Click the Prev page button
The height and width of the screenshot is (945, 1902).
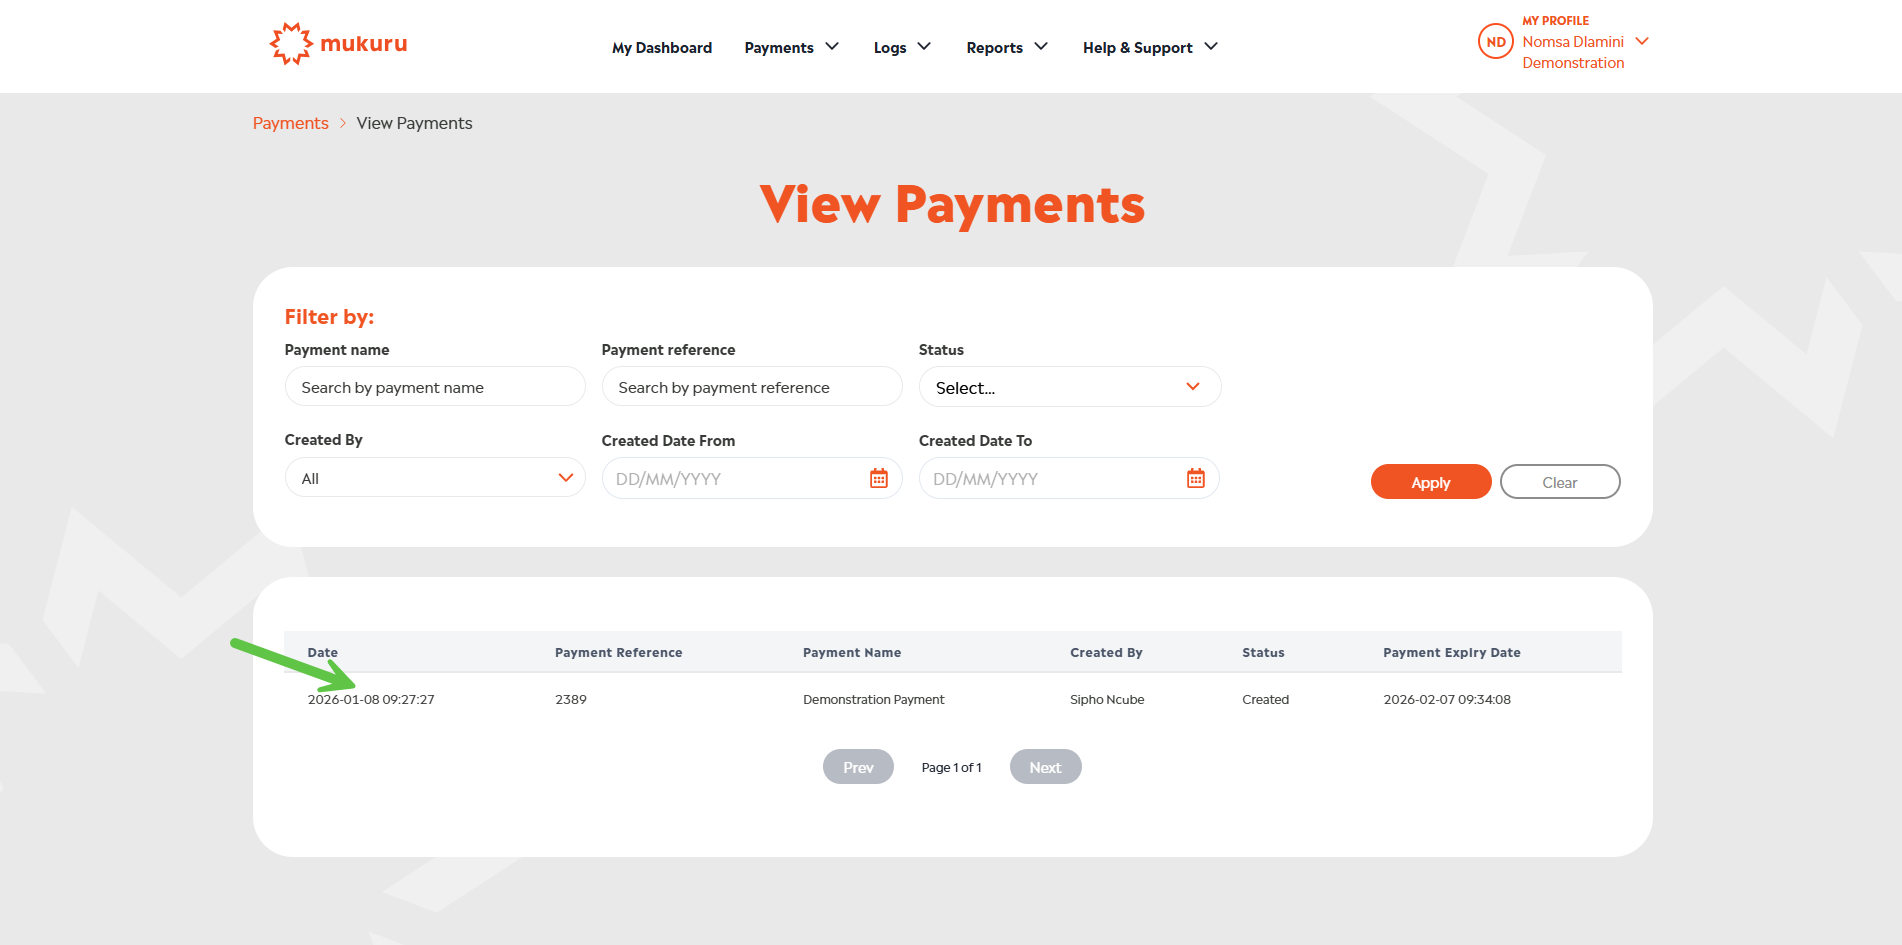pyautogui.click(x=857, y=767)
